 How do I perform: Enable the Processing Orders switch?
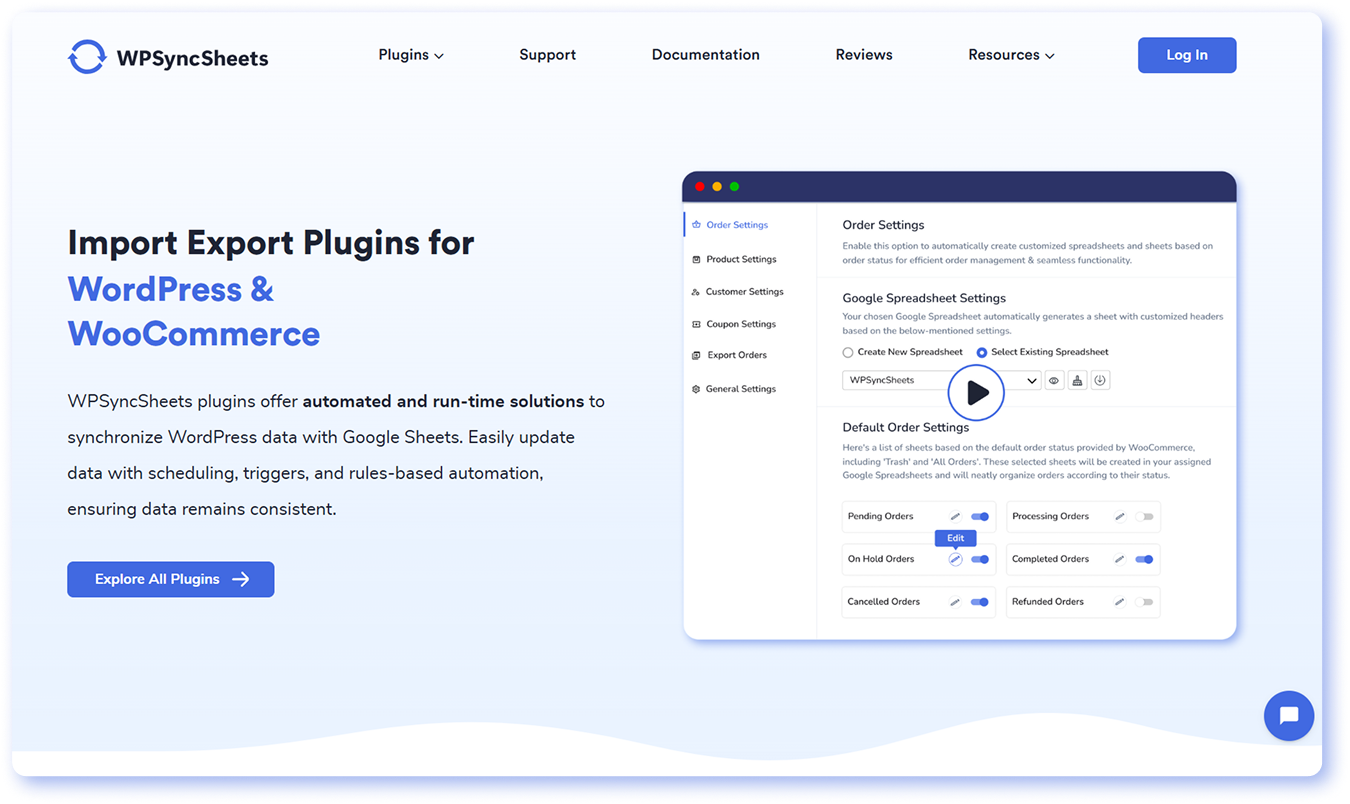pyautogui.click(x=1144, y=517)
